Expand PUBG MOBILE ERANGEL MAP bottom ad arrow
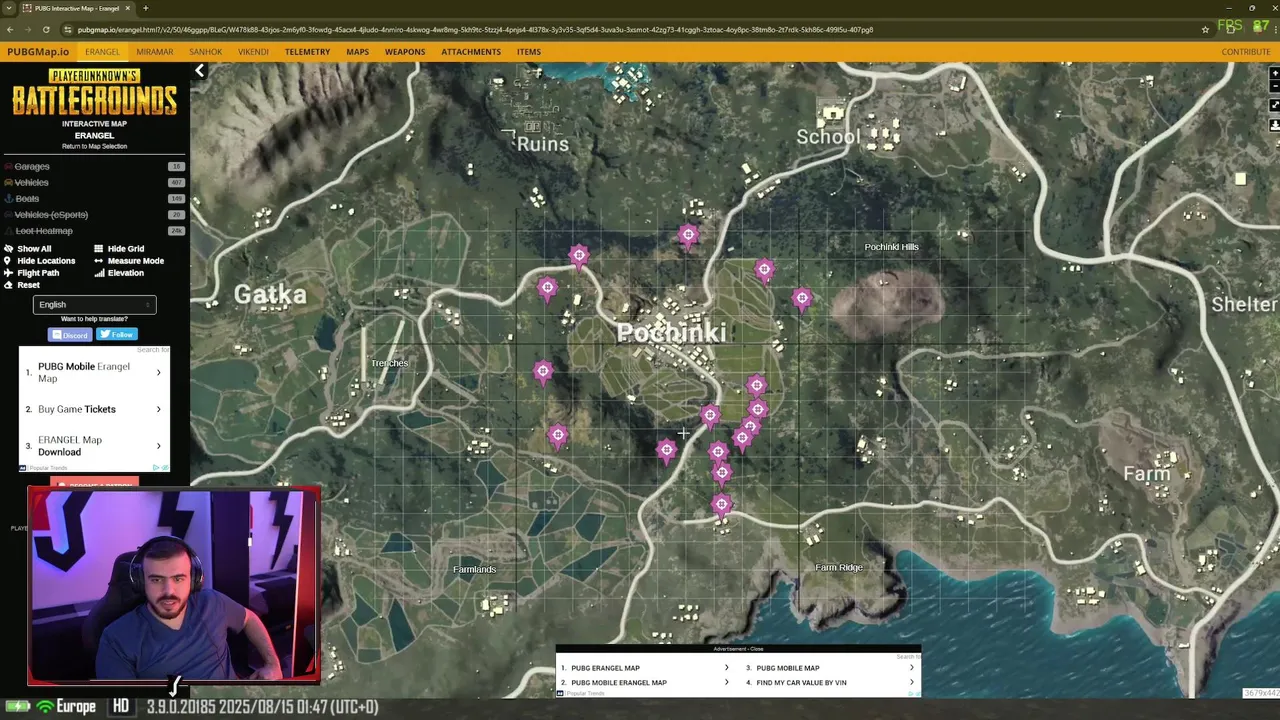Screen dimensions: 1280x720 726,683
